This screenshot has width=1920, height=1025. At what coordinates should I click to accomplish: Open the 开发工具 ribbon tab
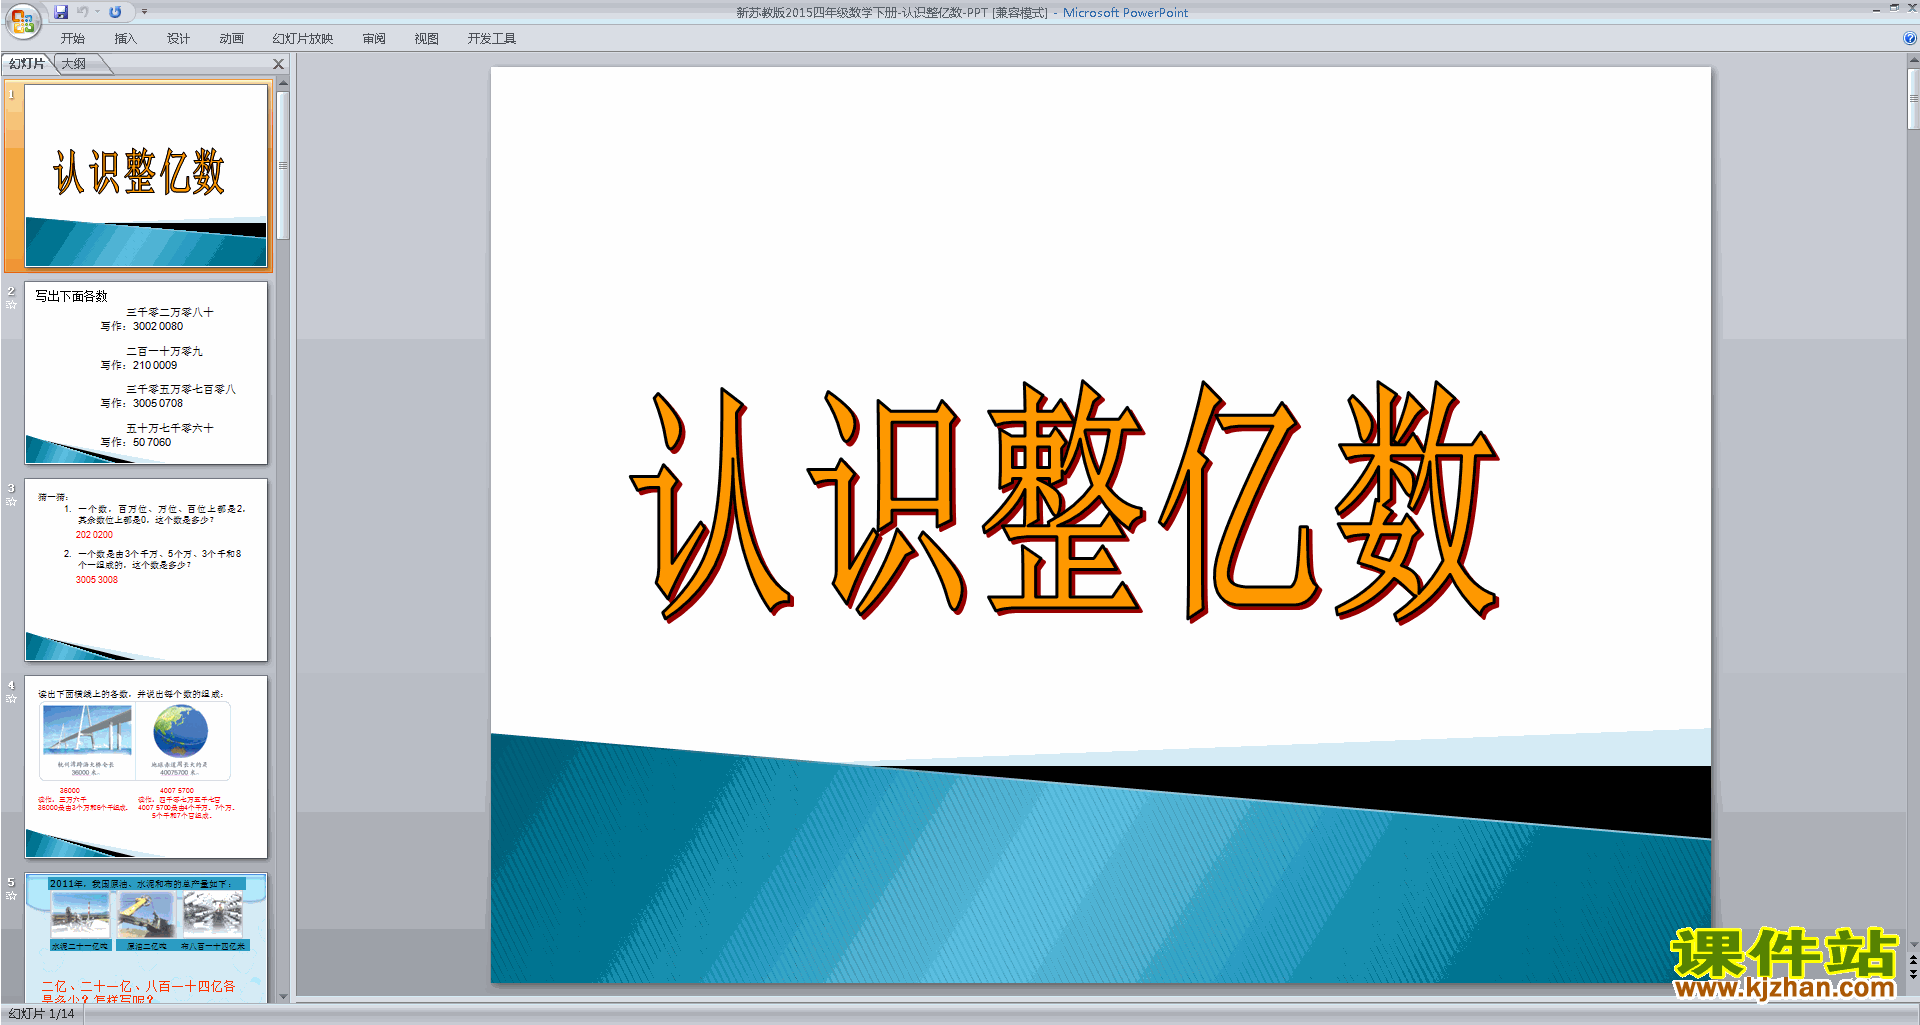tap(492, 39)
